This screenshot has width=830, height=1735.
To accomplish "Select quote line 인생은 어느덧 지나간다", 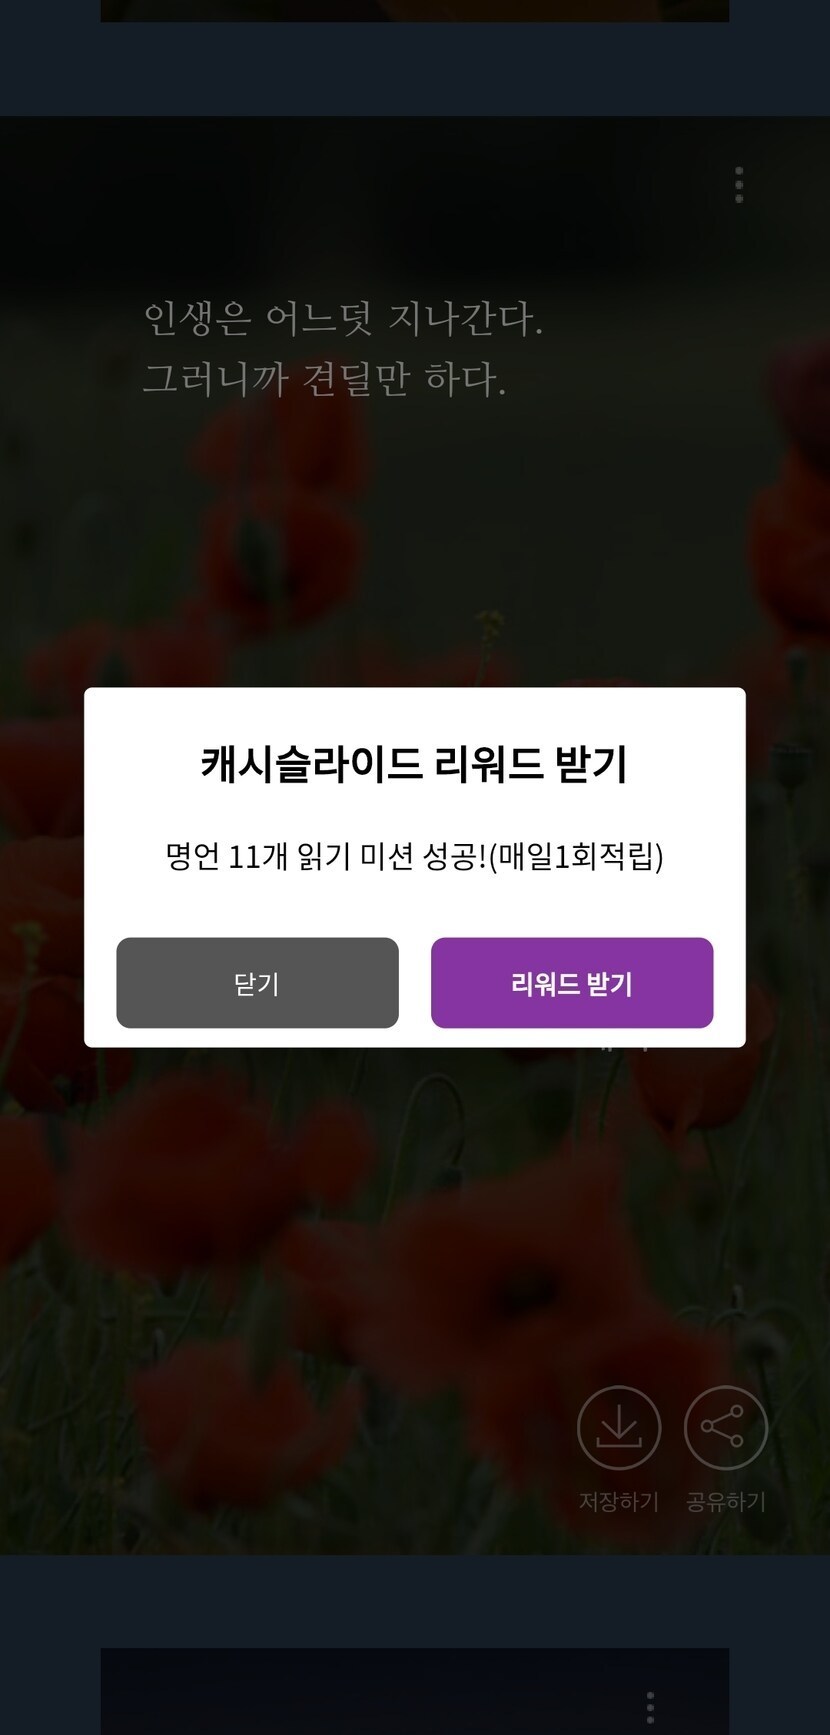I will (343, 319).
